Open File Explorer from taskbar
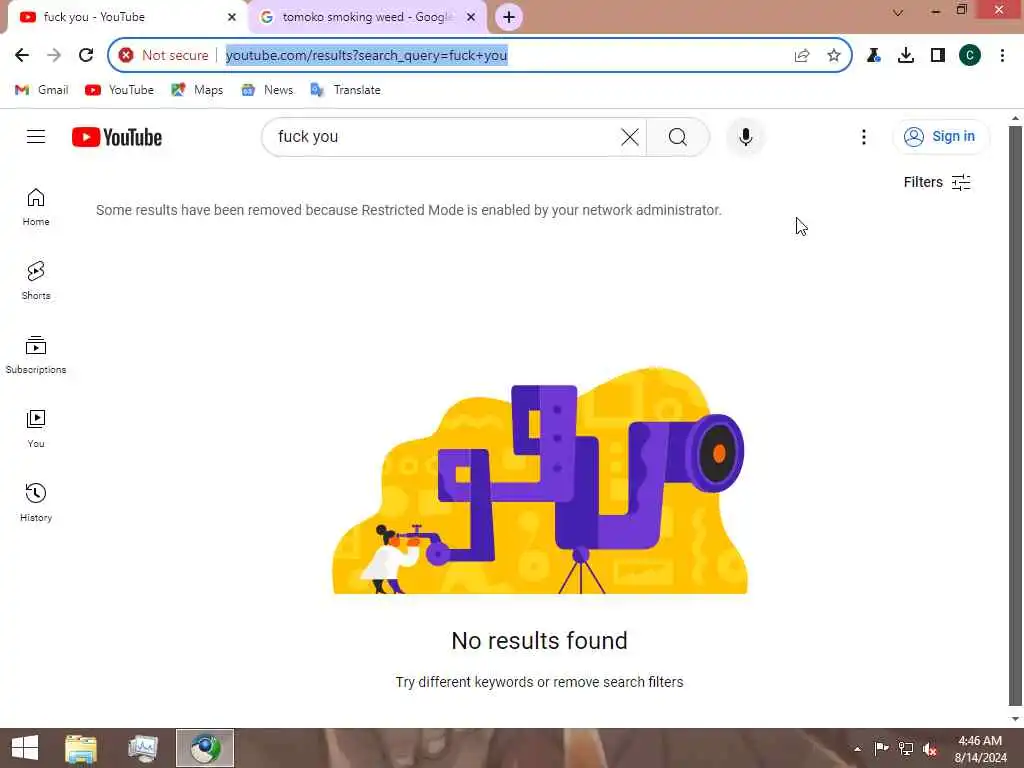1024x768 pixels. point(81,748)
